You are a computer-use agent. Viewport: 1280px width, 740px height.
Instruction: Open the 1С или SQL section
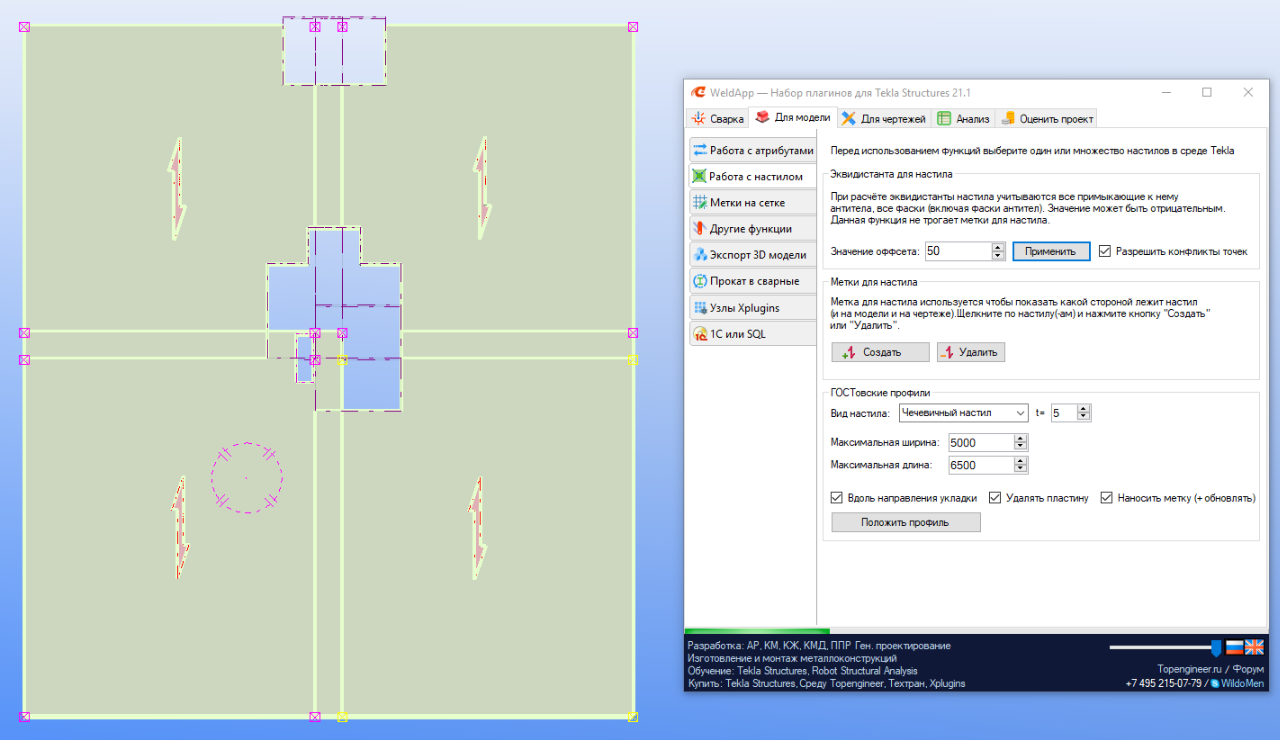pos(752,334)
